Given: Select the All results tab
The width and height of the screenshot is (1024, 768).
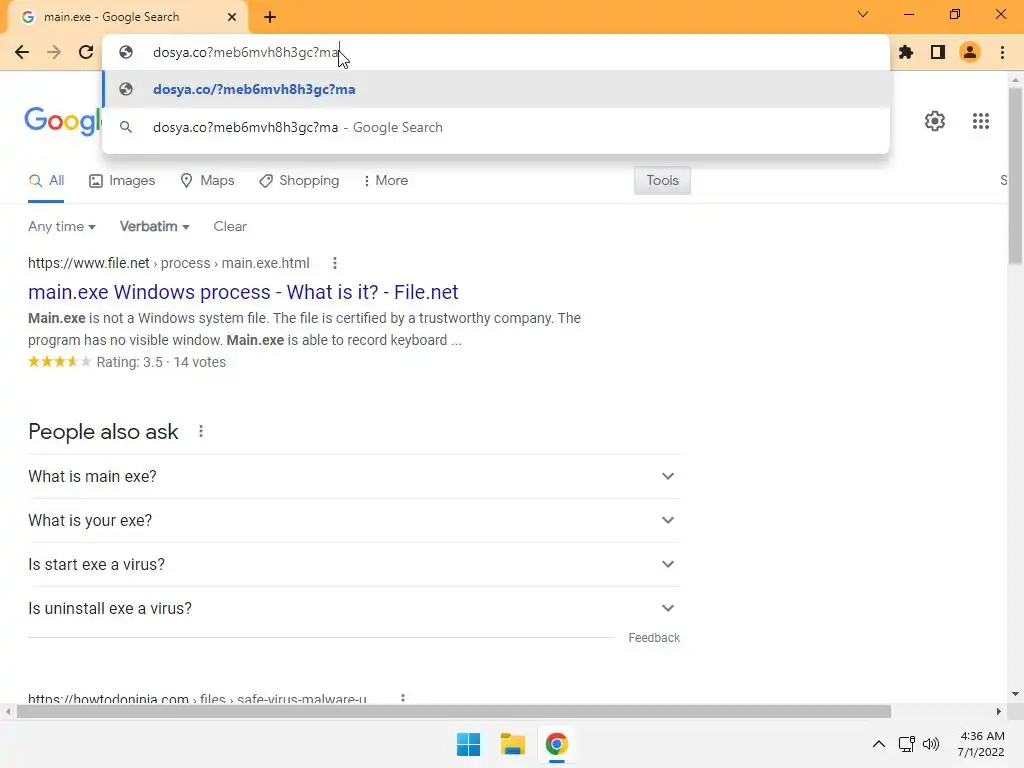Looking at the screenshot, I should click(x=46, y=181).
